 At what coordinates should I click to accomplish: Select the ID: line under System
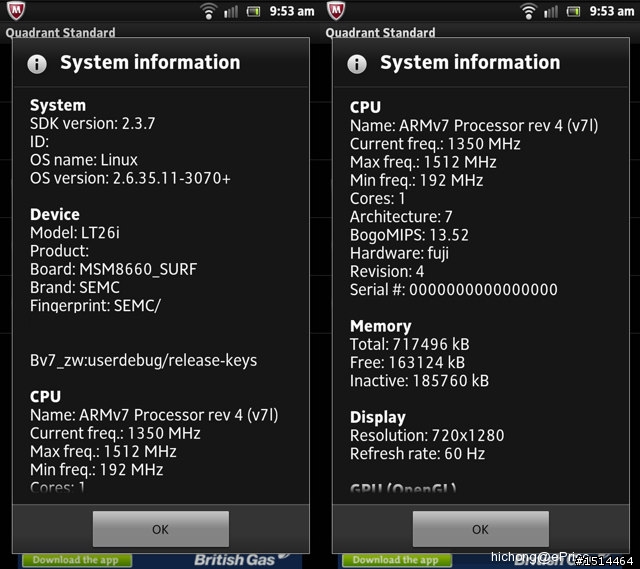point(40,142)
